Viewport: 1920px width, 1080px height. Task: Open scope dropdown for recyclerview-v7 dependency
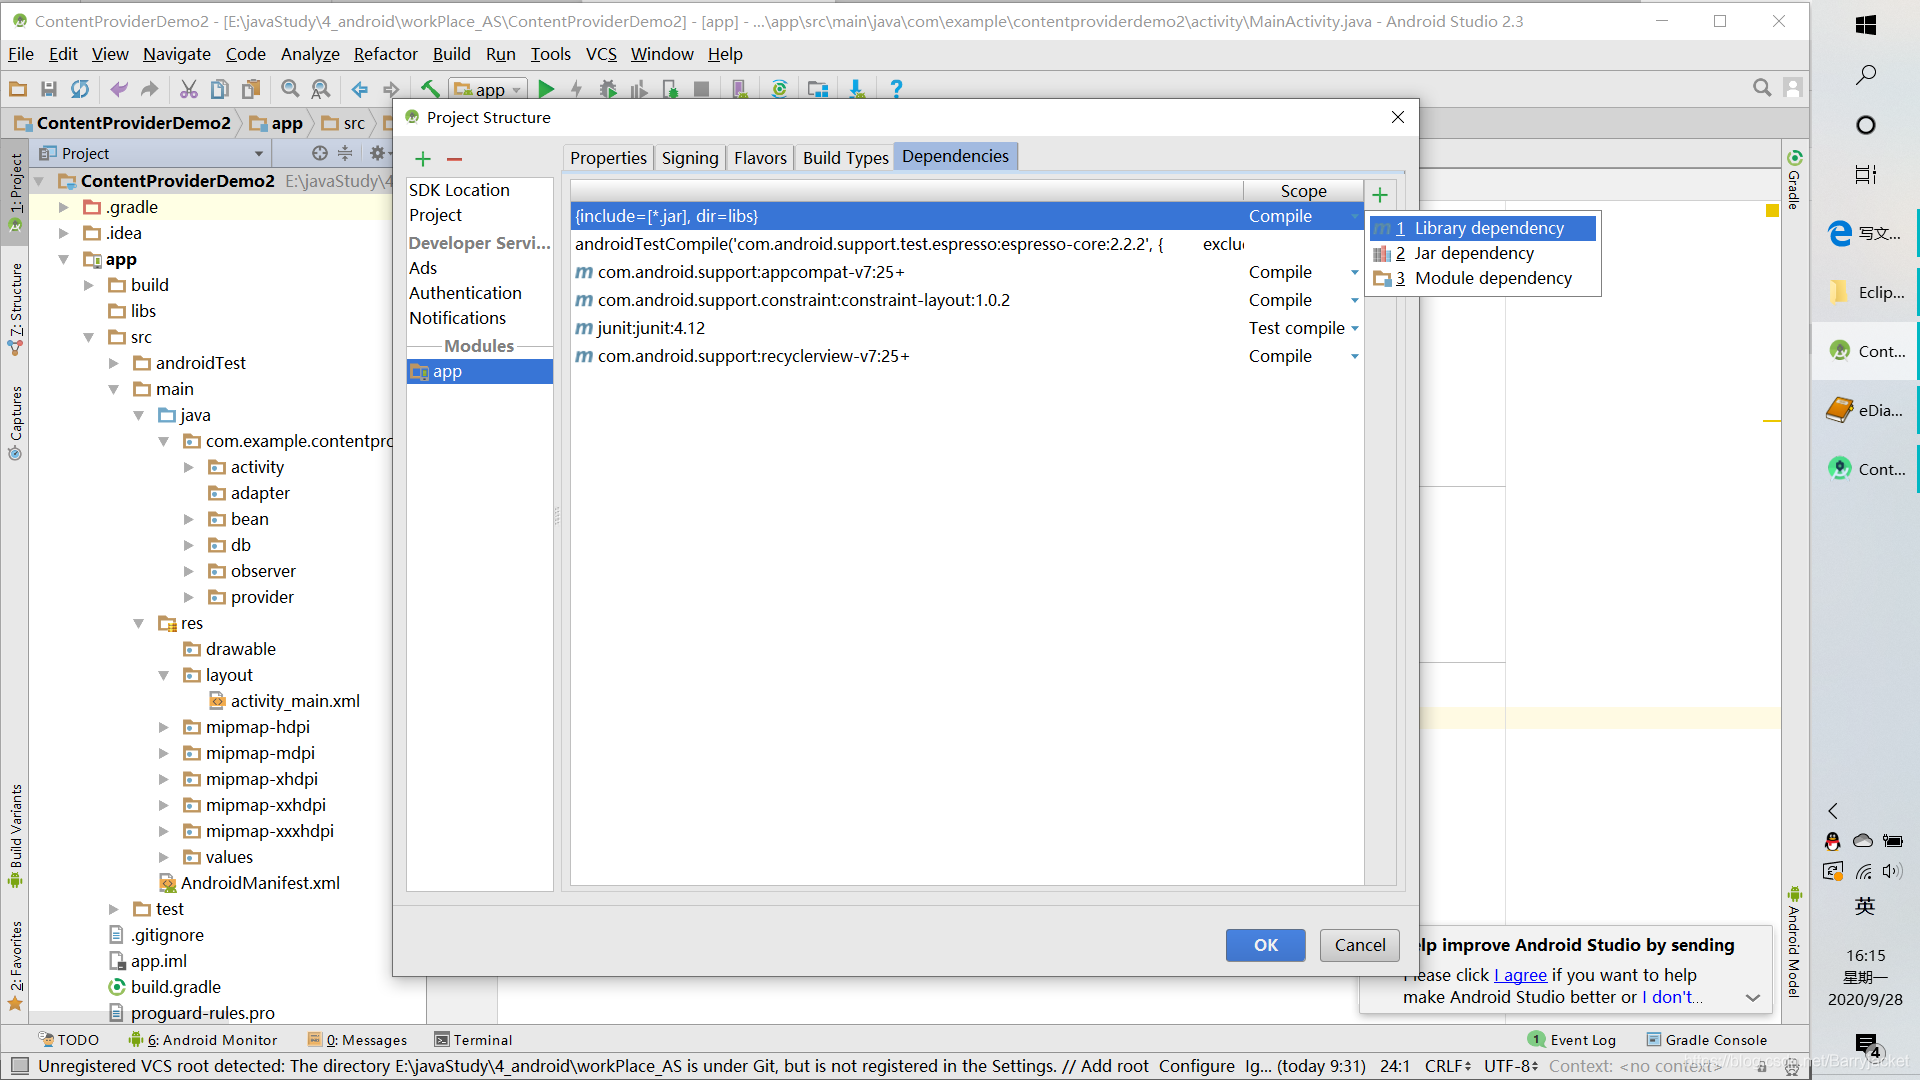[x=1355, y=356]
